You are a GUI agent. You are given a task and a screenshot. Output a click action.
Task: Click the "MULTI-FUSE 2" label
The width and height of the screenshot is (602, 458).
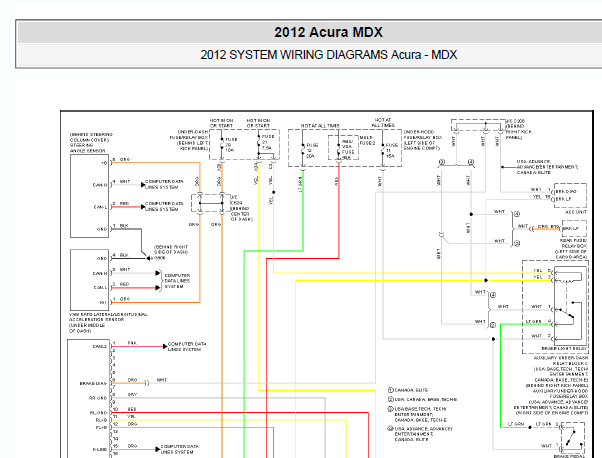(367, 141)
